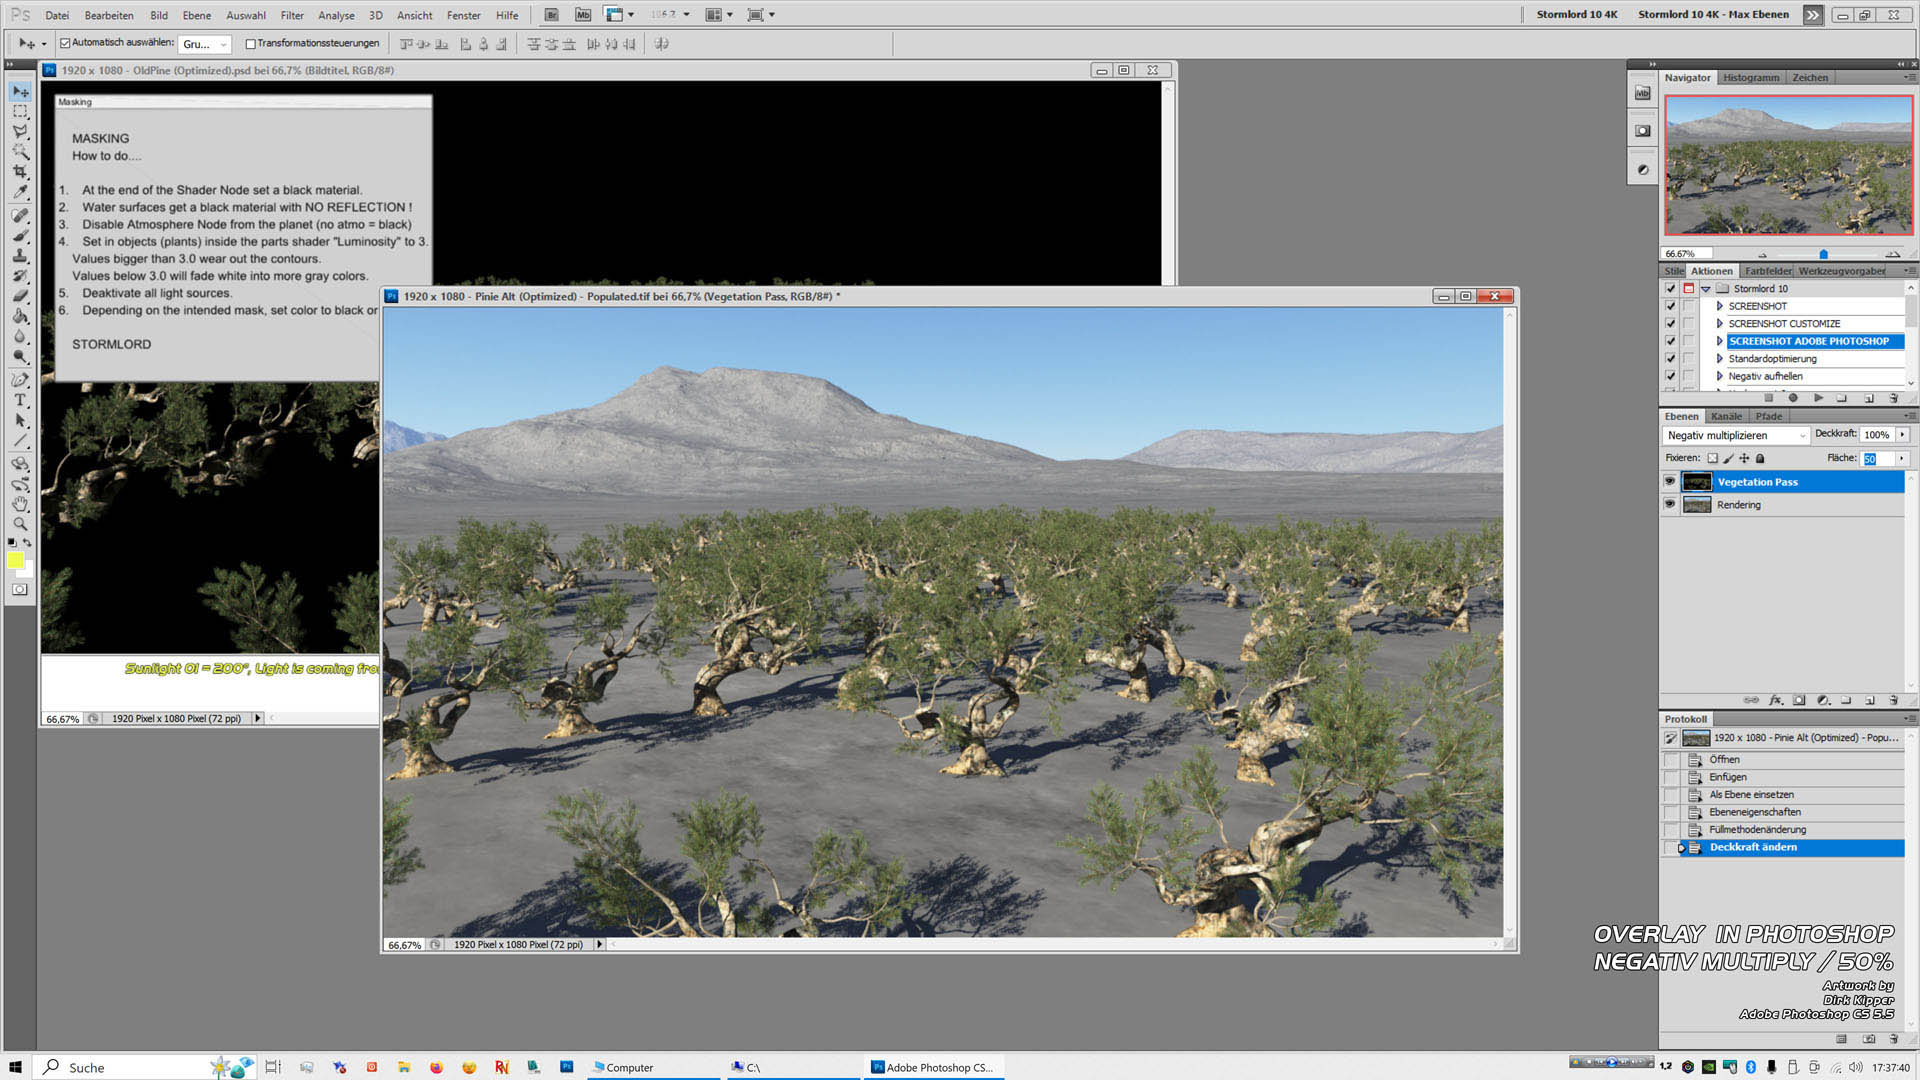Image resolution: width=1920 pixels, height=1080 pixels.
Task: Open the Ebenen panel options menu
Action: tap(1909, 416)
